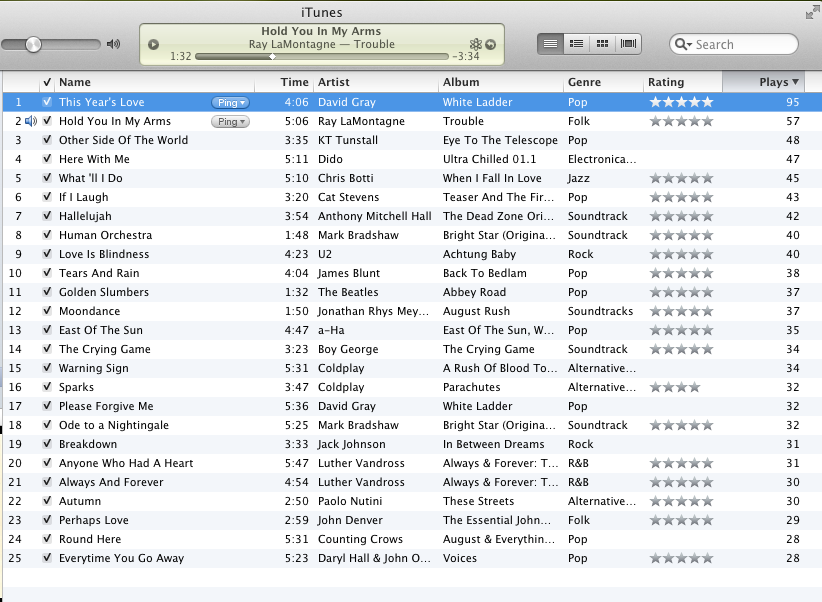Set the star rating for Hold You In My Arms
Viewport: 822px width, 602px height.
[x=682, y=121]
